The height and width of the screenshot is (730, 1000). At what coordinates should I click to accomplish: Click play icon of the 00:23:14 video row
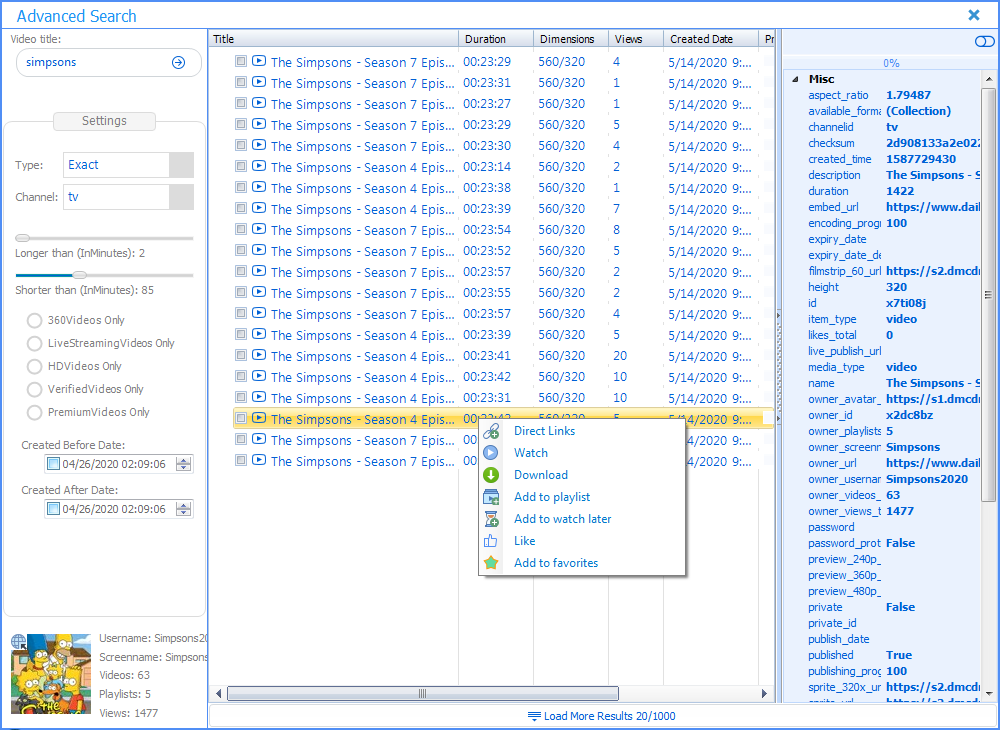(x=258, y=166)
